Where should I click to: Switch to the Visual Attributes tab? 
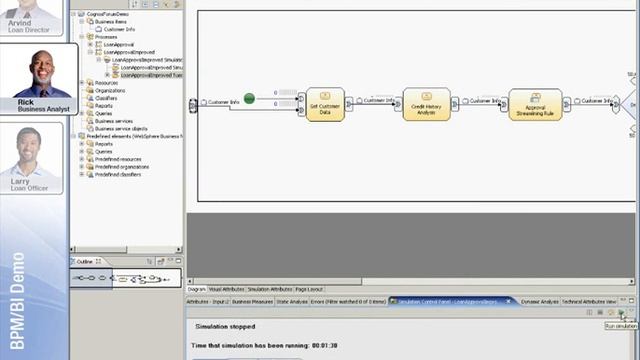226,289
